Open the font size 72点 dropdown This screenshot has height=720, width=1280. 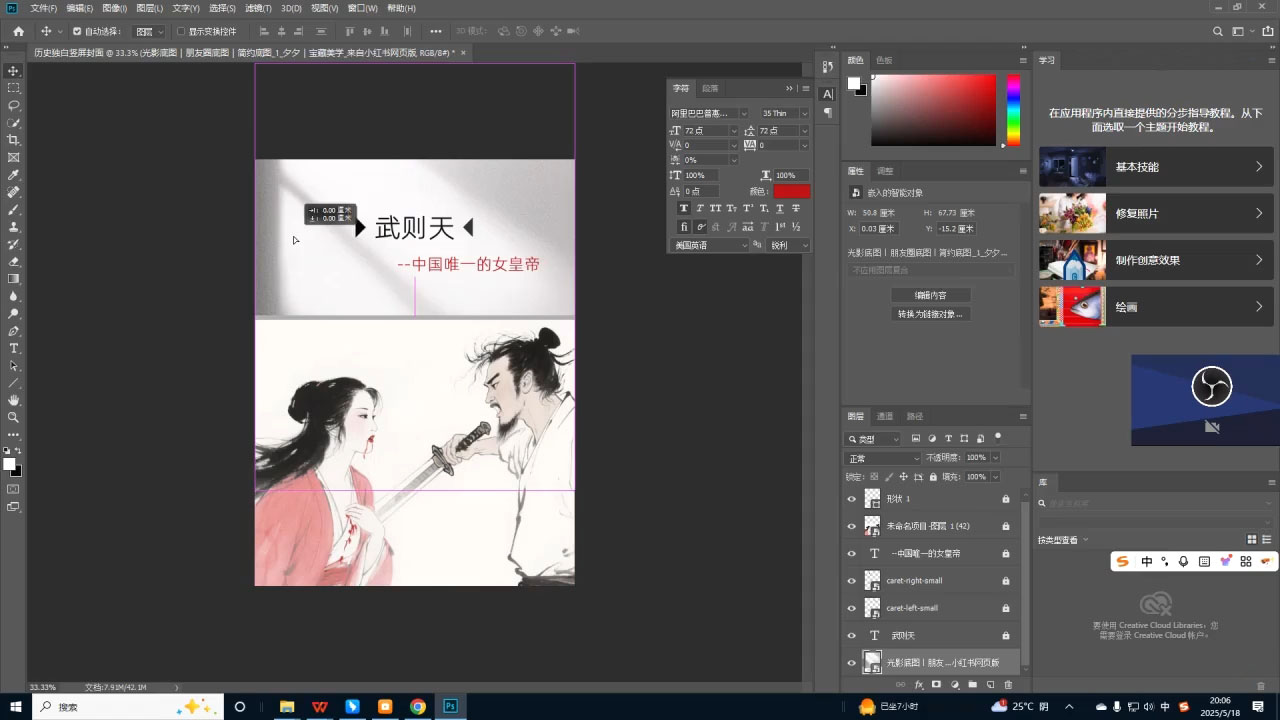pyautogui.click(x=733, y=131)
